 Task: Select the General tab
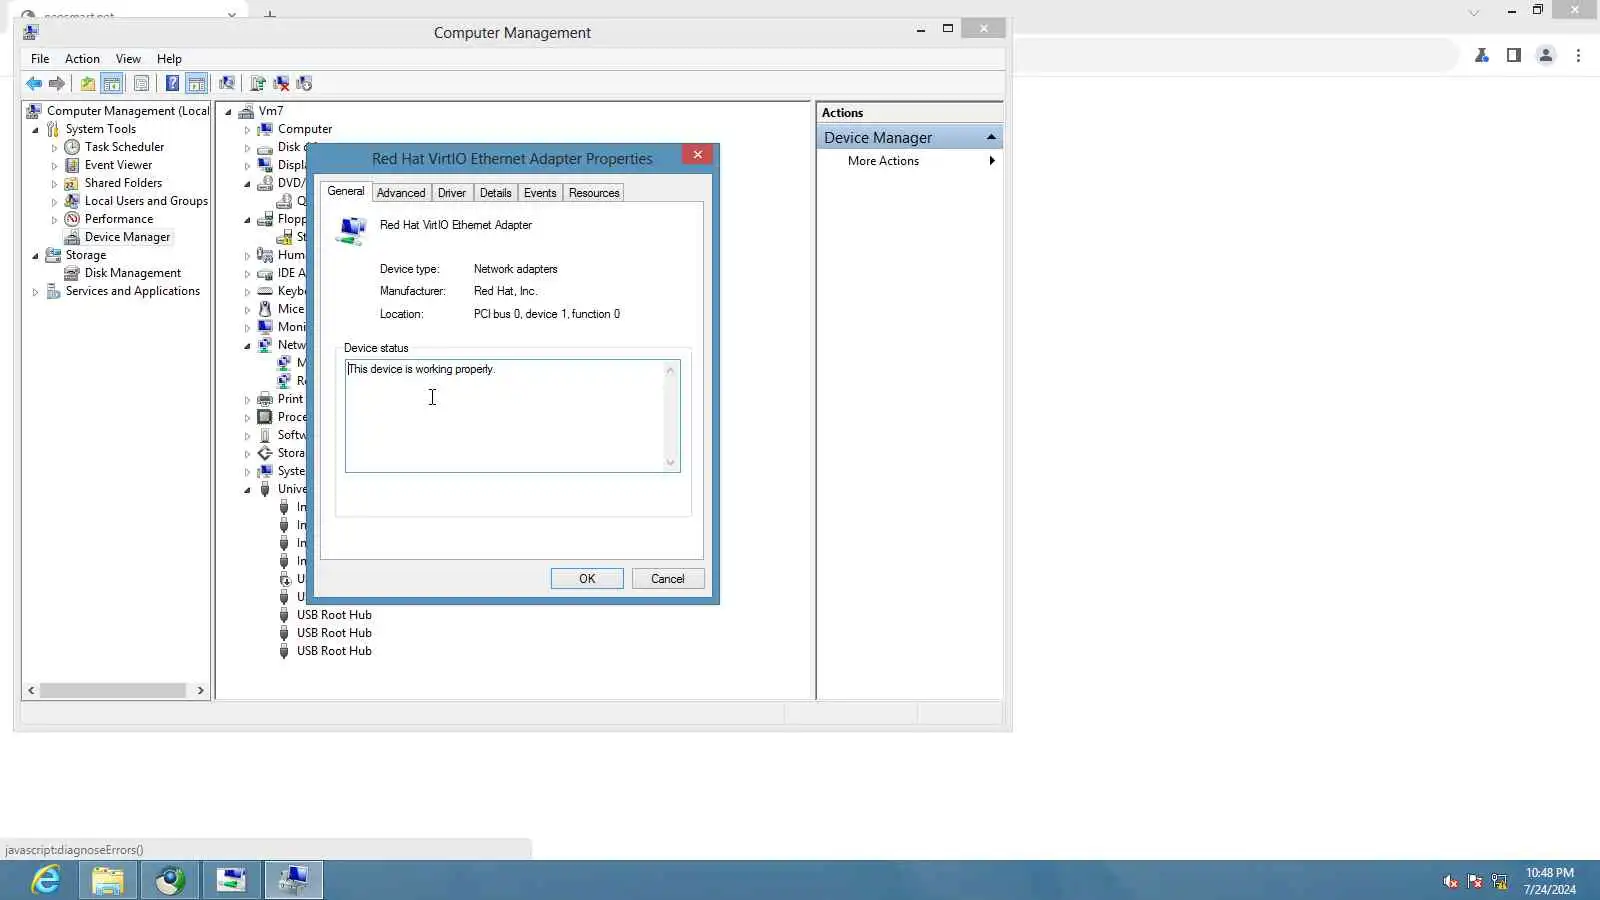coord(346,191)
